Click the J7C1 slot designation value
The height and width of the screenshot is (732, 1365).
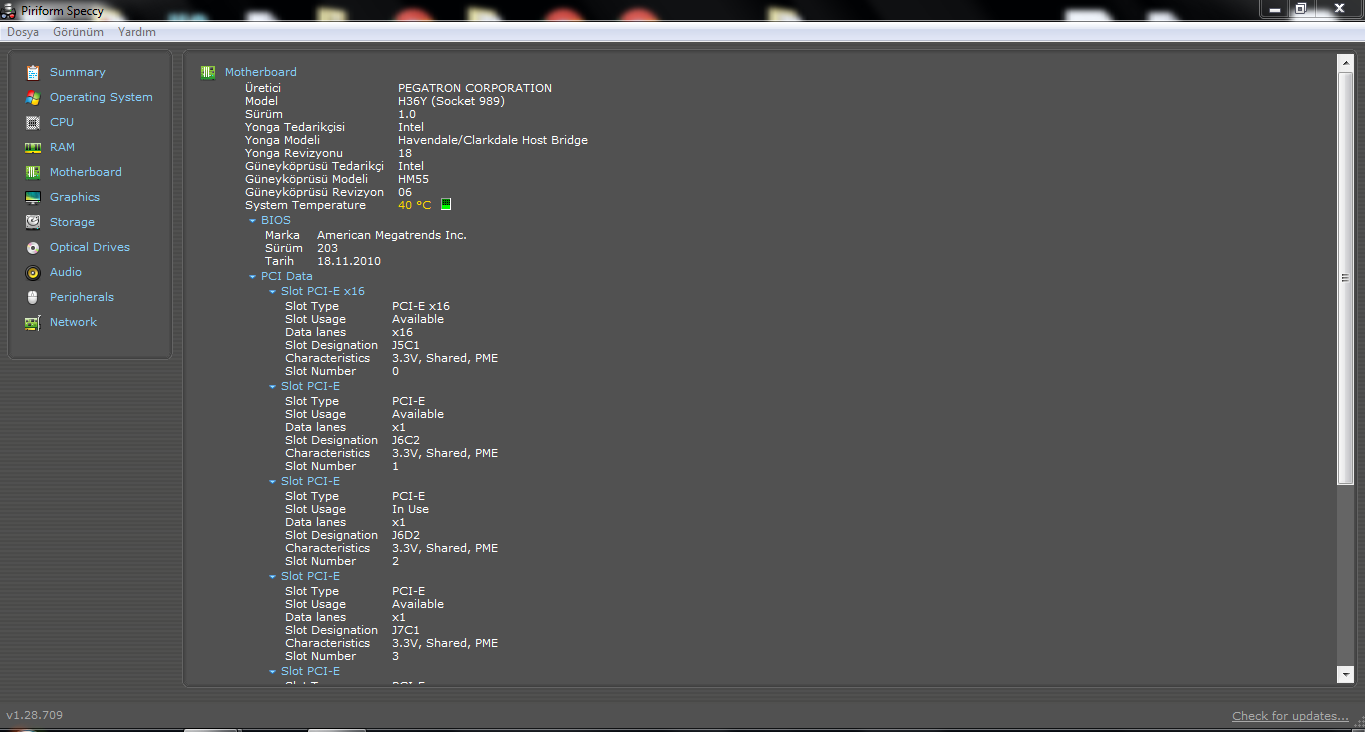click(406, 630)
